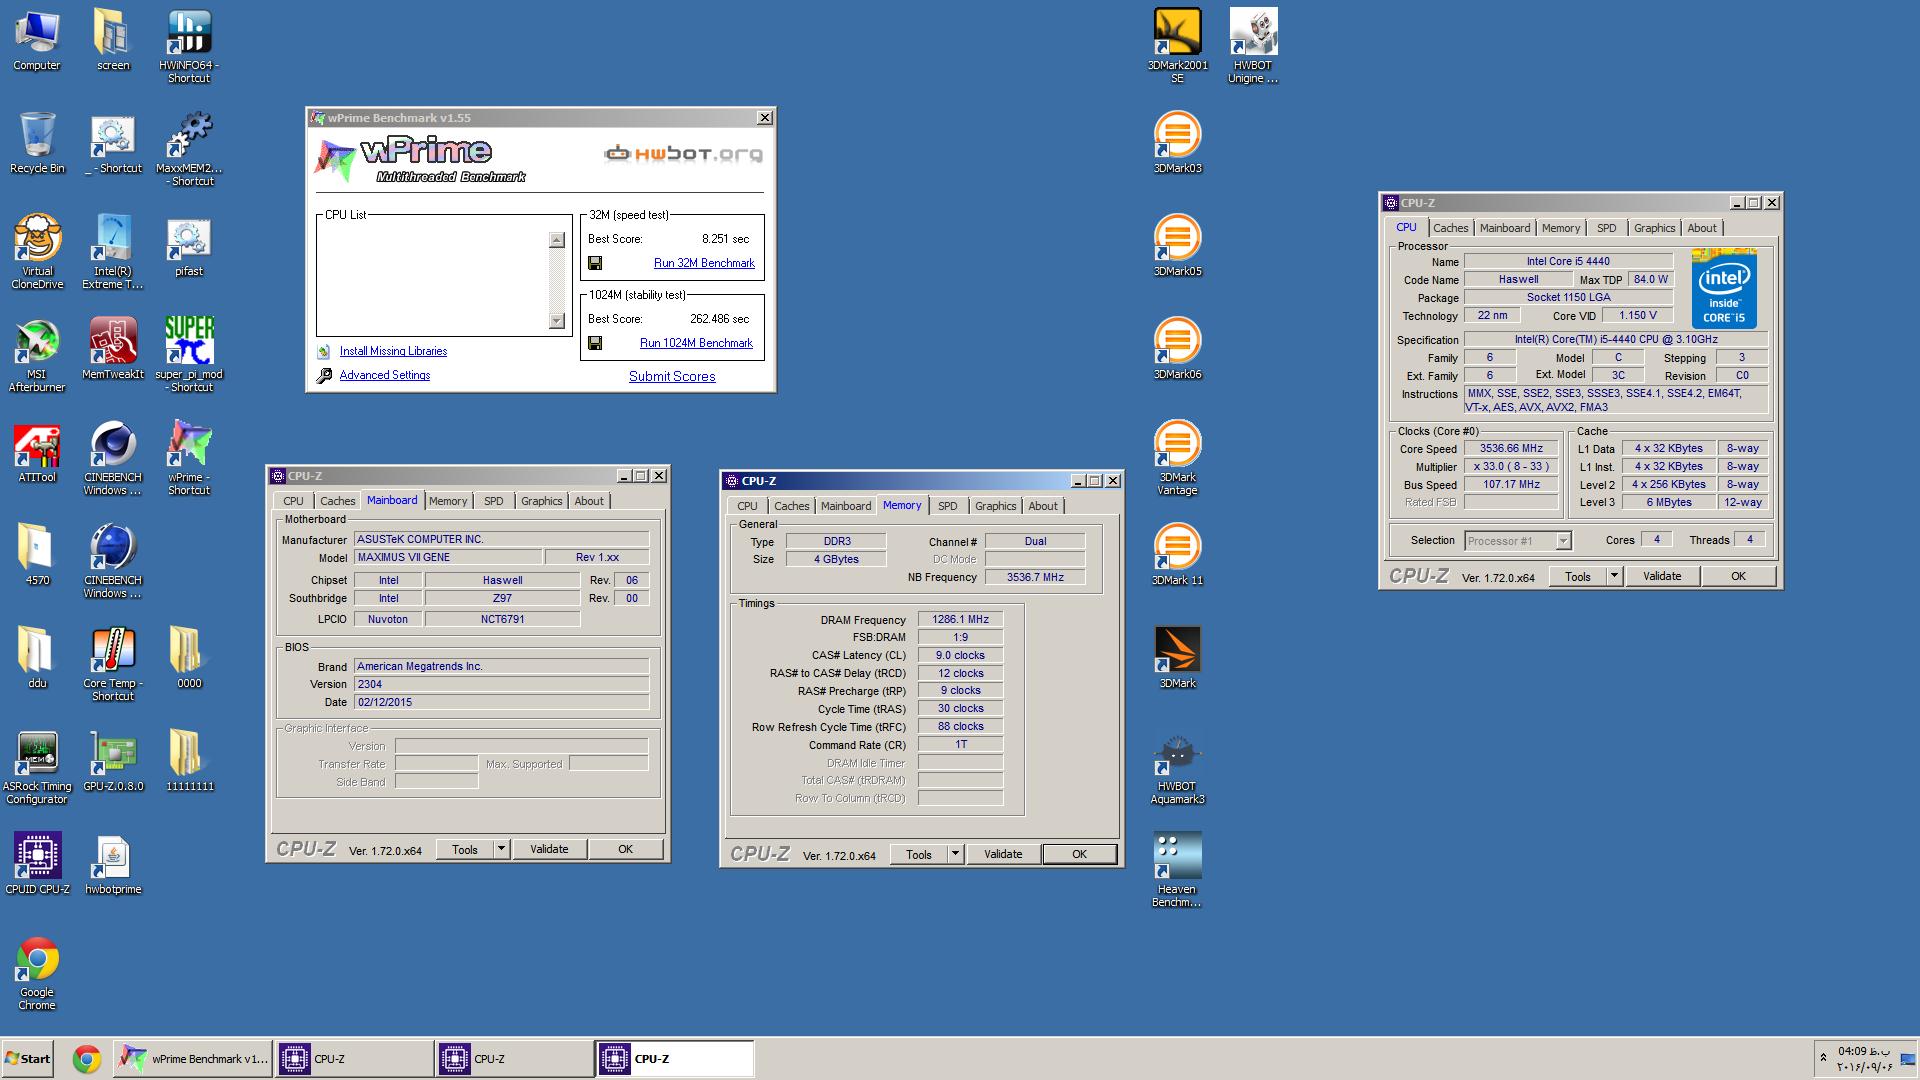Click the taskbar clock
This screenshot has height=1080, width=1920.
(1865, 1059)
